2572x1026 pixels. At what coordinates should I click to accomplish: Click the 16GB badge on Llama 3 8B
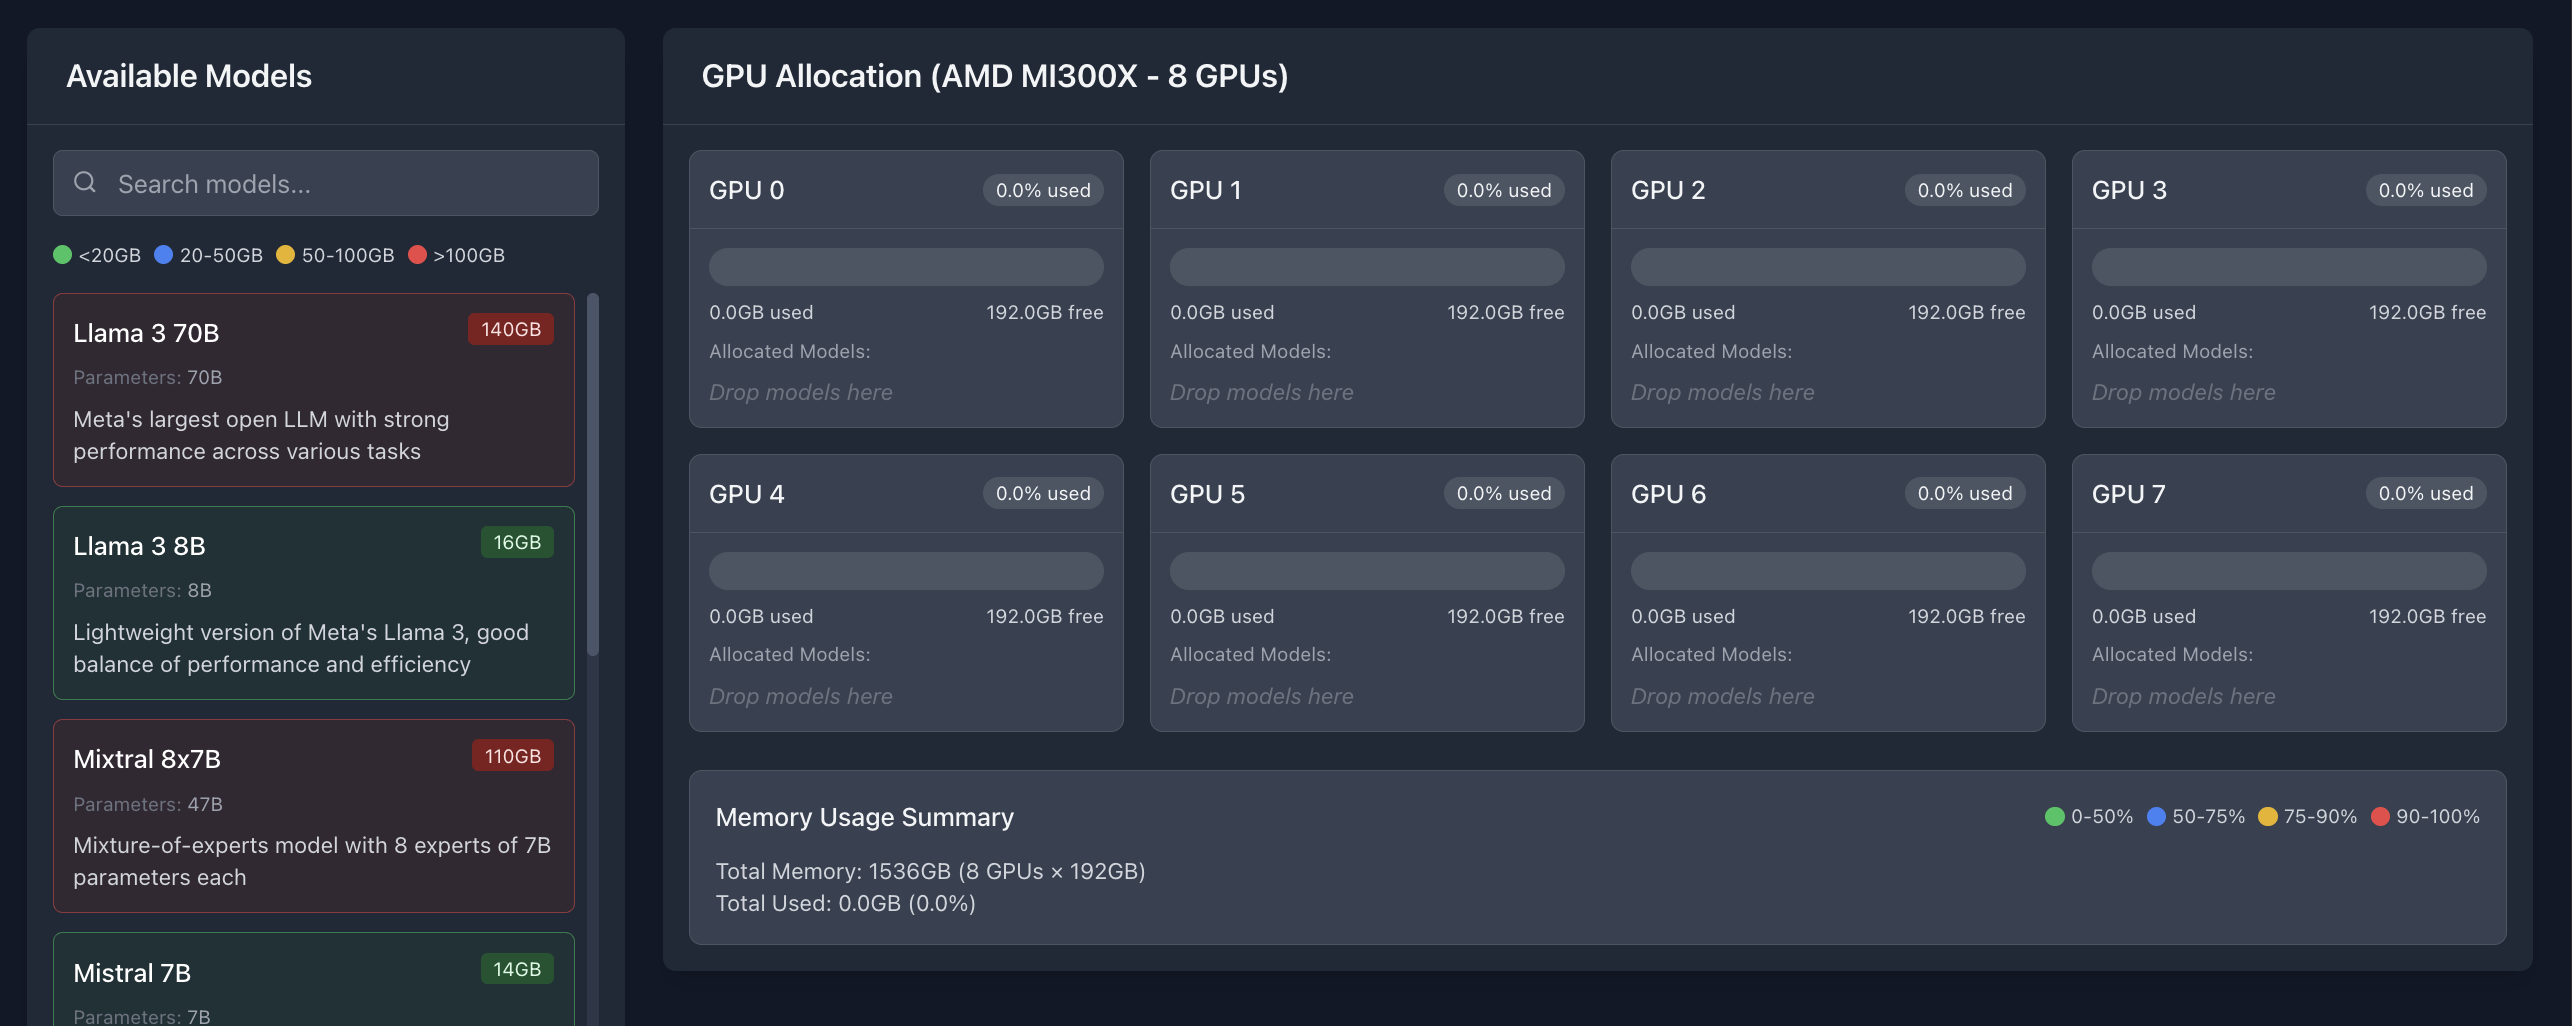516,543
